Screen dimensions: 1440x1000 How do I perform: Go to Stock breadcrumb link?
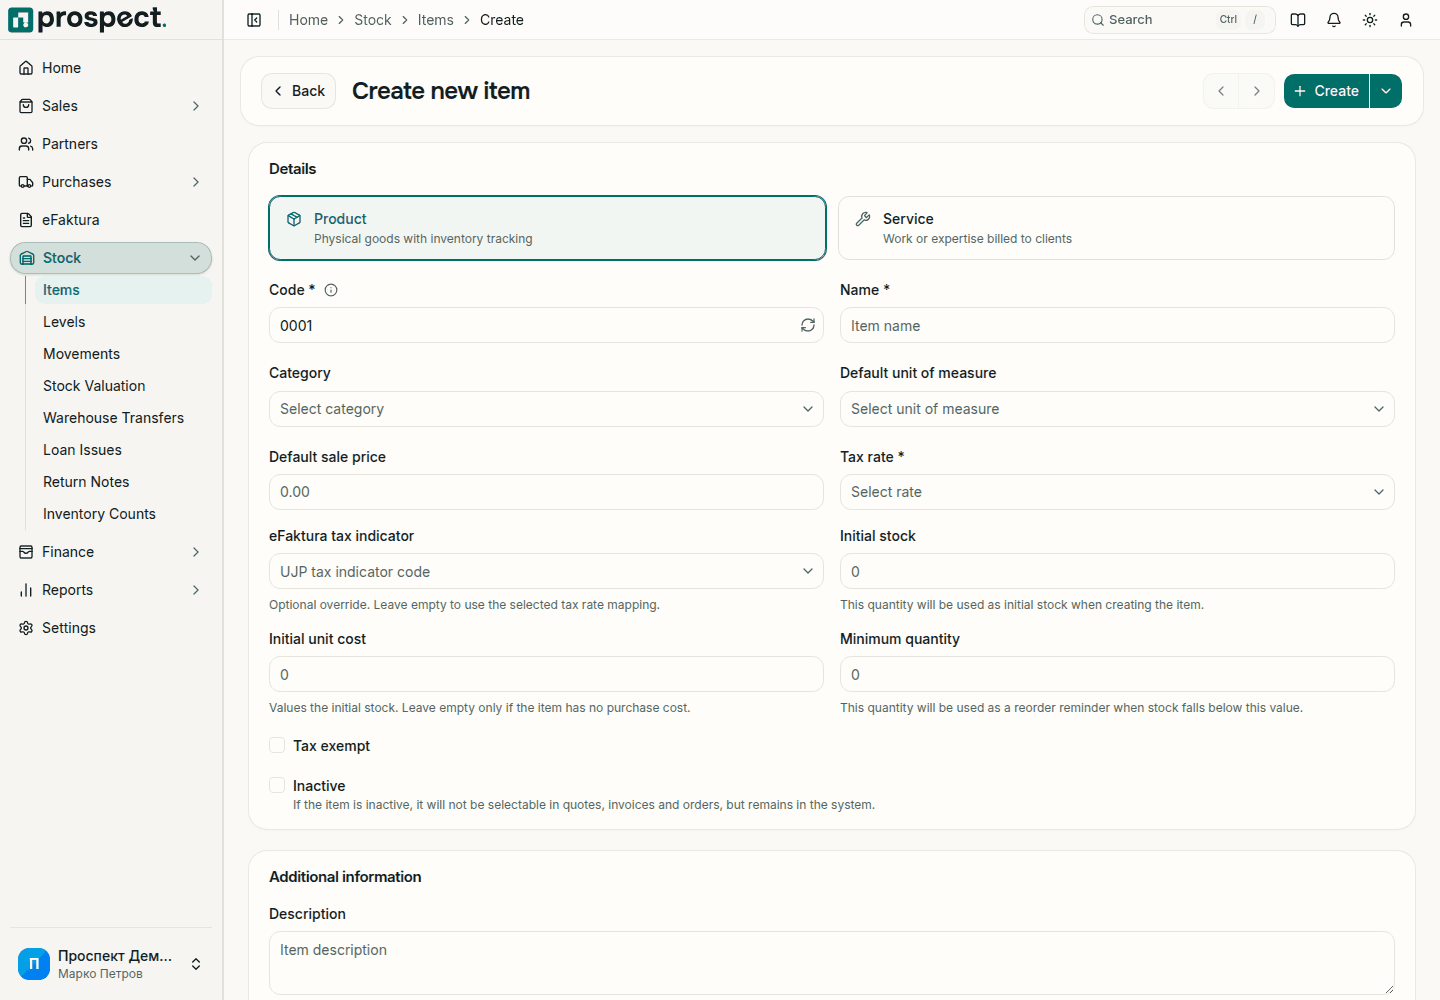(372, 20)
